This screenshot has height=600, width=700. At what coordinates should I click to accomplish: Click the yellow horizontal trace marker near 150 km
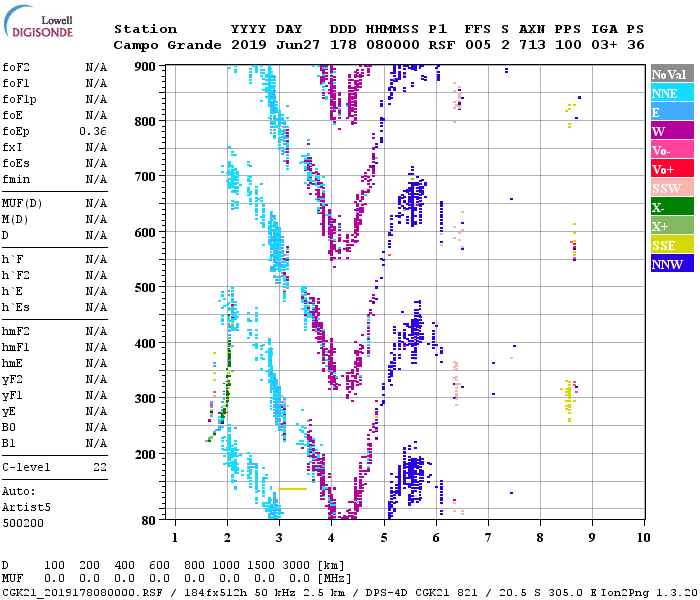(x=293, y=489)
